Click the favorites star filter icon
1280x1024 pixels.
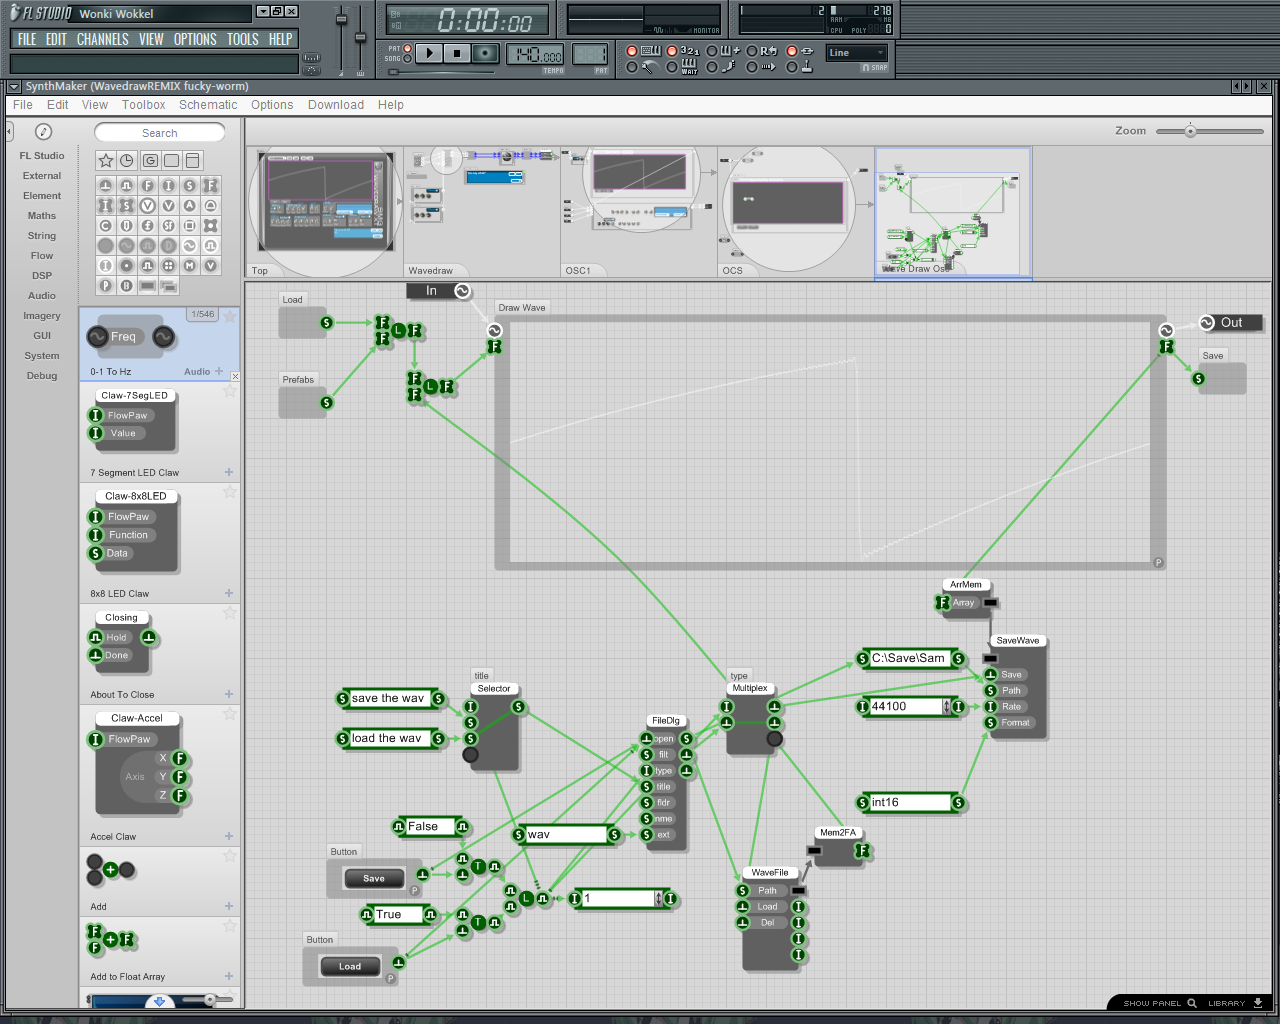(106, 160)
